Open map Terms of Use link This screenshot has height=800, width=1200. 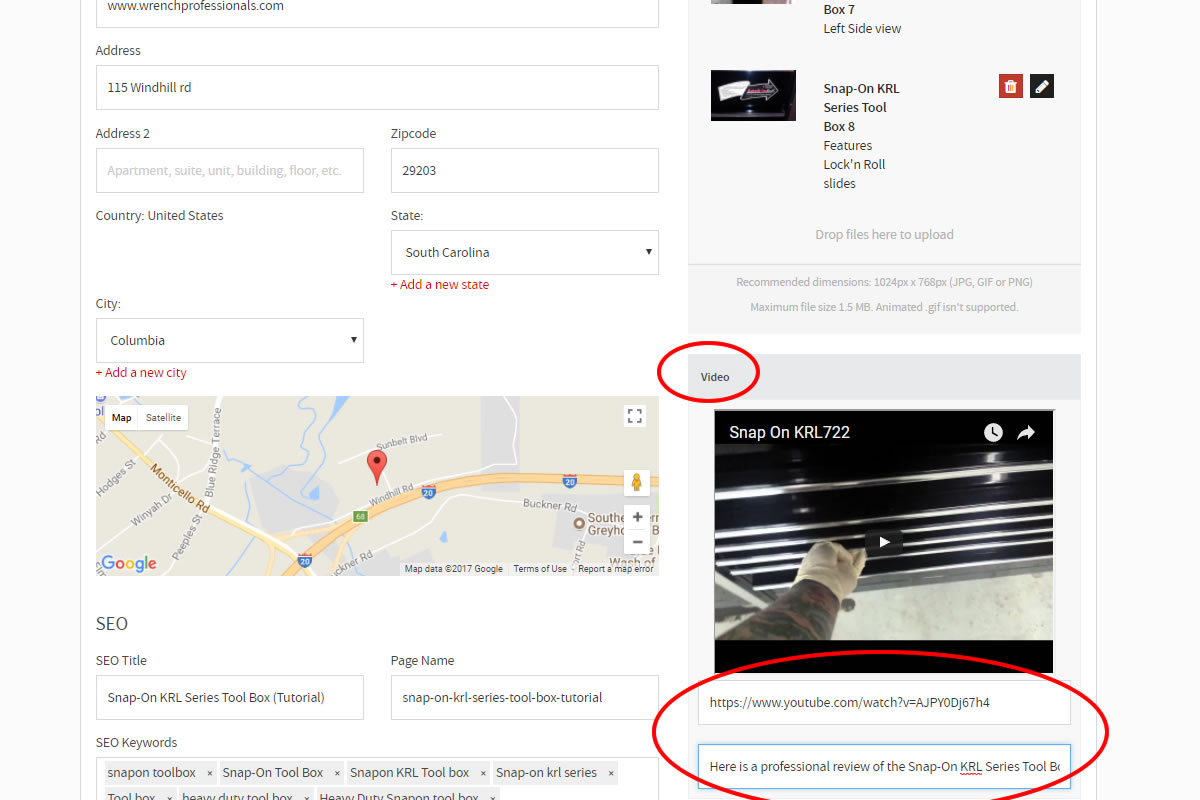[x=540, y=569]
